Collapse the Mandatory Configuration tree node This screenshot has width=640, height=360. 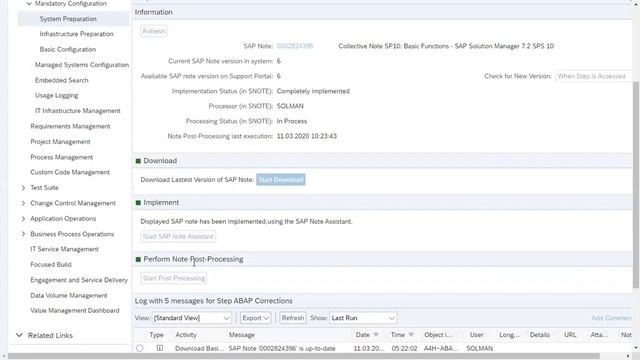pyautogui.click(x=29, y=4)
